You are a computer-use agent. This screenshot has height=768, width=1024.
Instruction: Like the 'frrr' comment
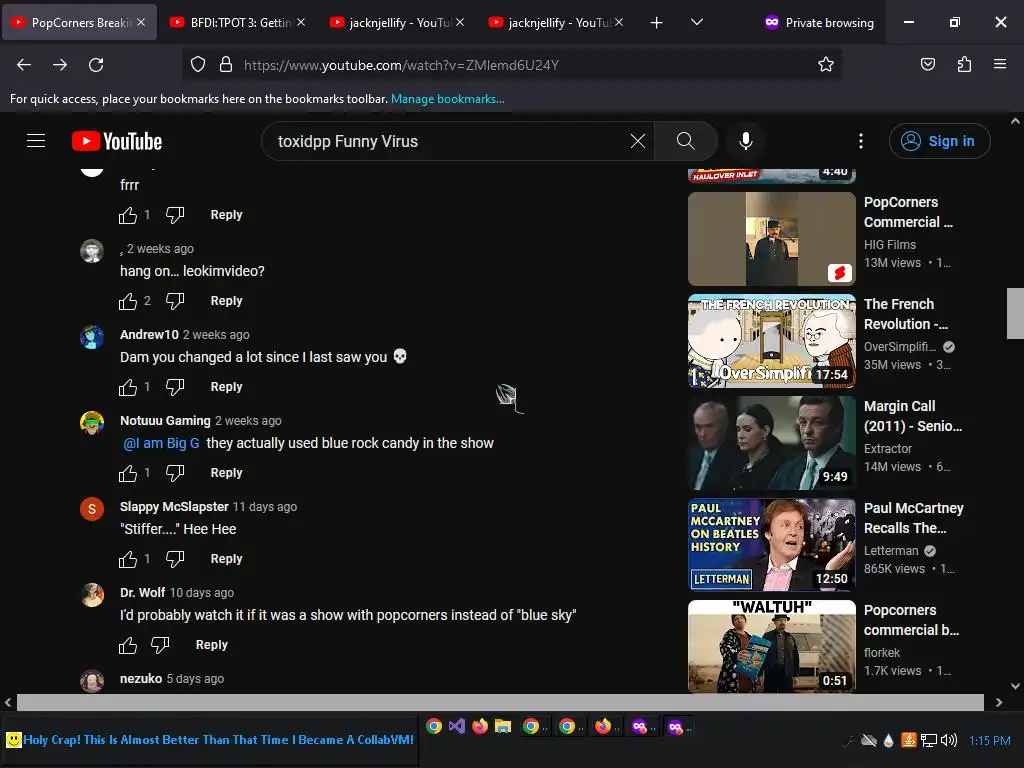click(128, 215)
